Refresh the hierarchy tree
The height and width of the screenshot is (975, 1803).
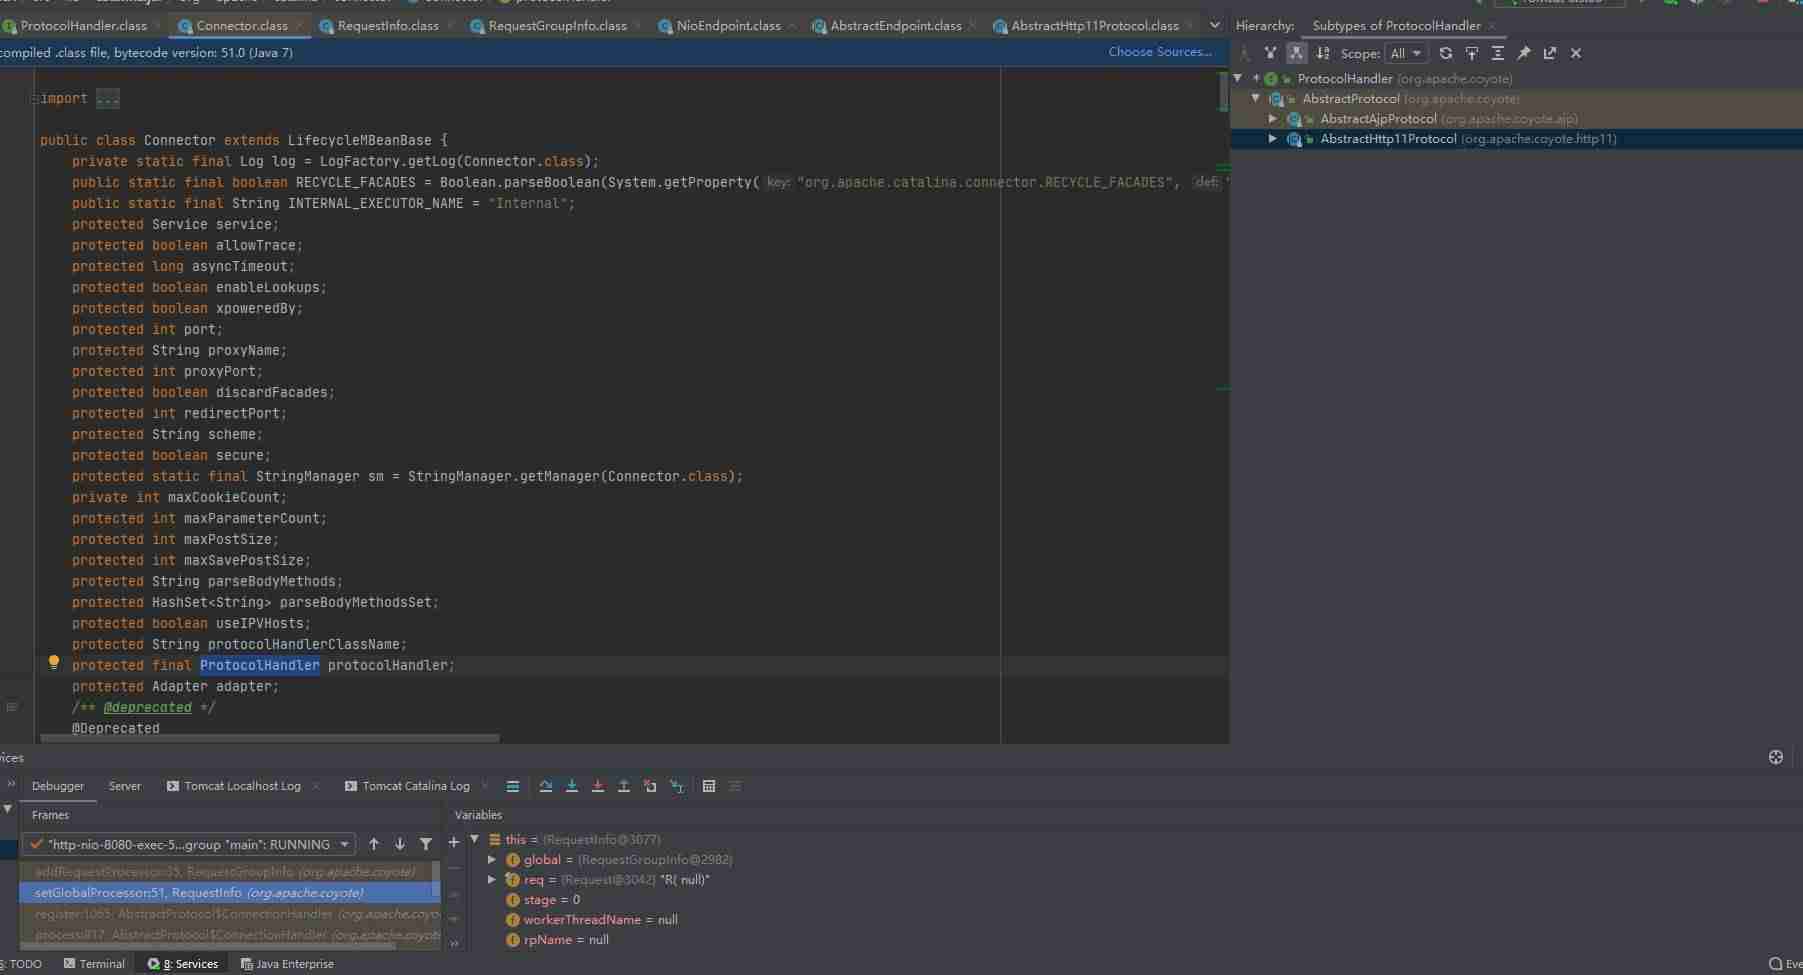(x=1446, y=53)
